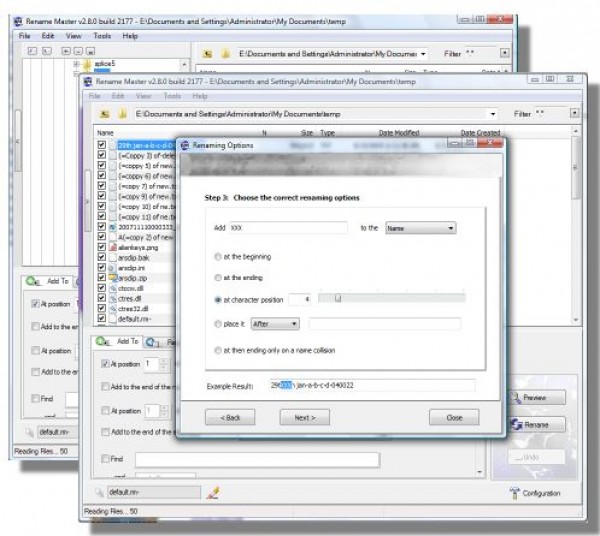The image size is (600, 536).
Task: Click the folder-up icon beside front path bar
Action: pyautogui.click(x=104, y=114)
